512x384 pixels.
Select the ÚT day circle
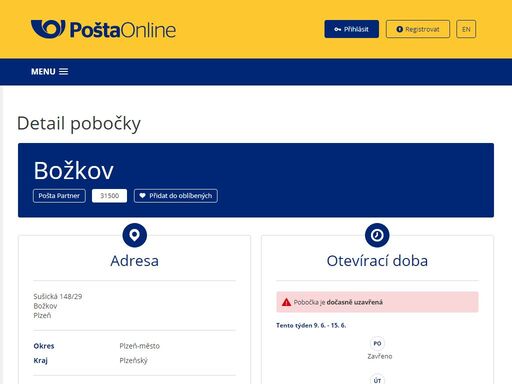377,379
